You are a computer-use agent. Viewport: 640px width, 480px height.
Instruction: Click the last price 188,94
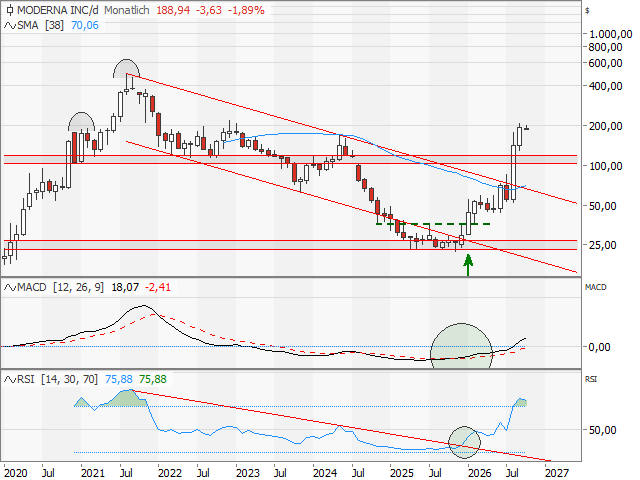(x=173, y=10)
